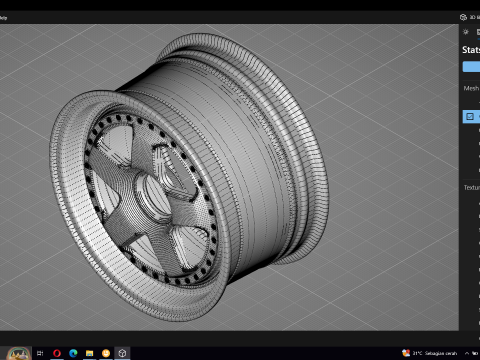Open Opera browser from taskbar
Screen dimensions: 480x360
point(57,353)
